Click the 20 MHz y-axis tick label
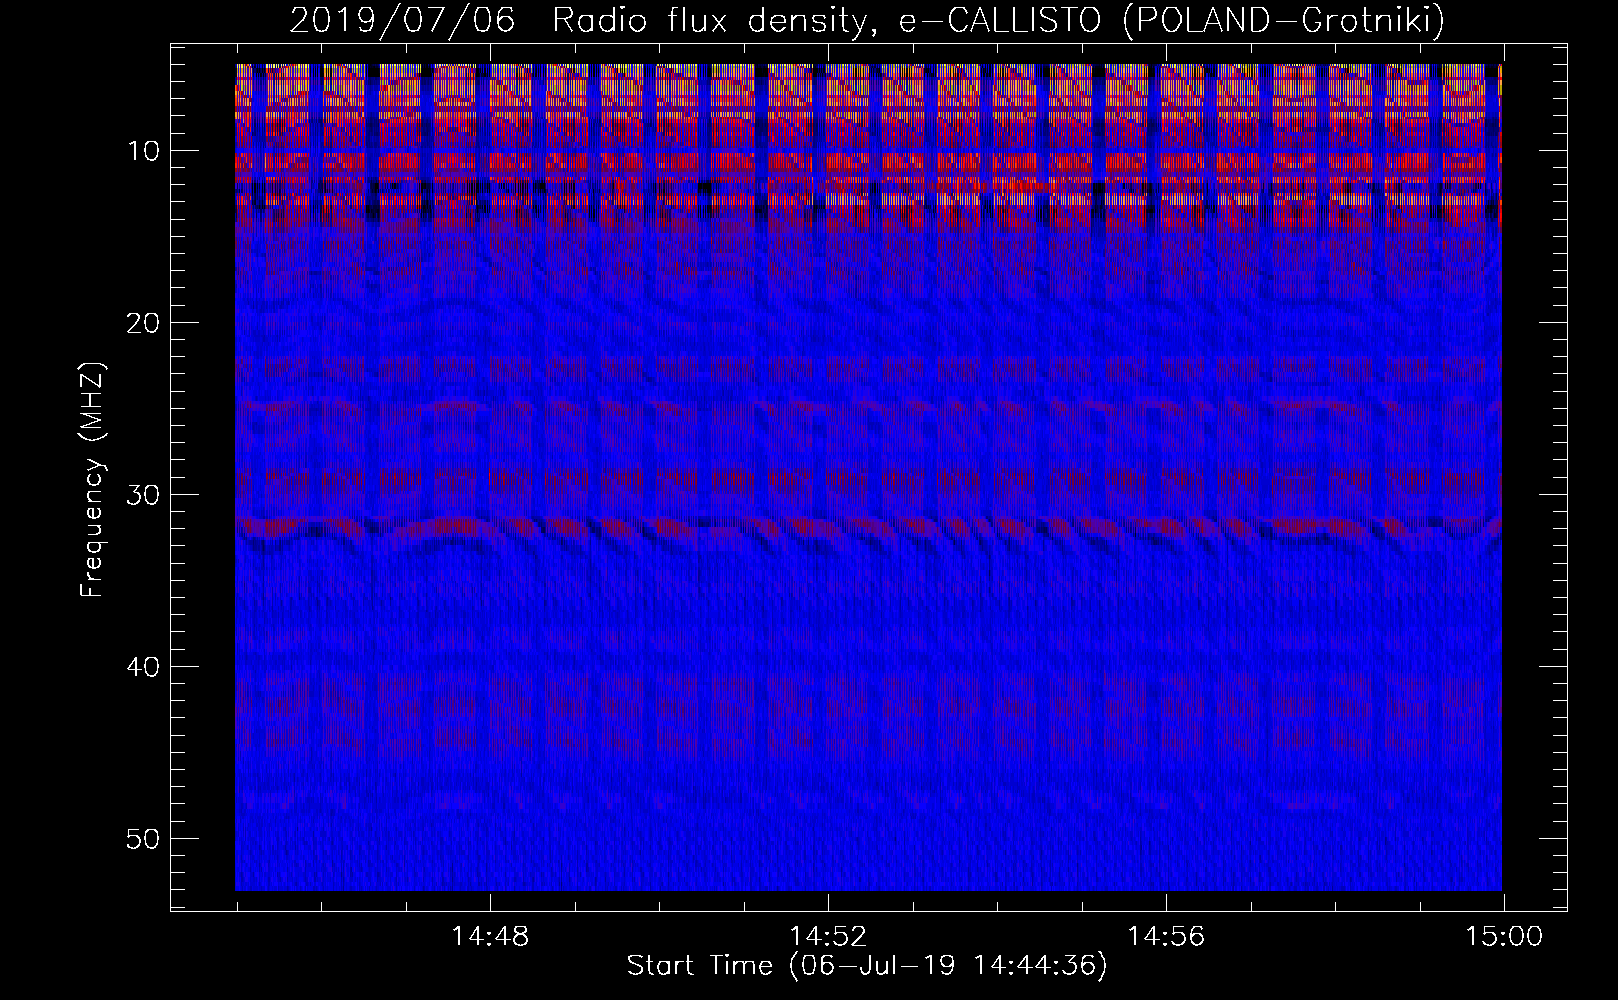This screenshot has width=1618, height=1000. (x=144, y=323)
